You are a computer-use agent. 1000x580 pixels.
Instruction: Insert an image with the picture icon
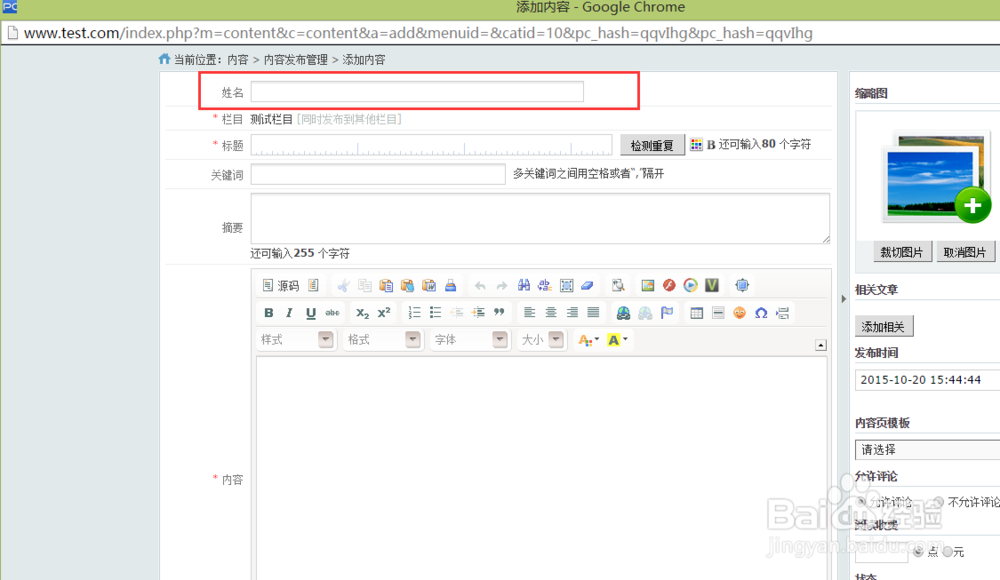coord(648,285)
